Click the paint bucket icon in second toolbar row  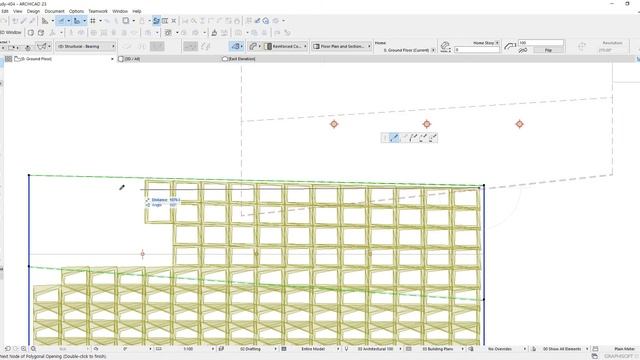click(214, 32)
